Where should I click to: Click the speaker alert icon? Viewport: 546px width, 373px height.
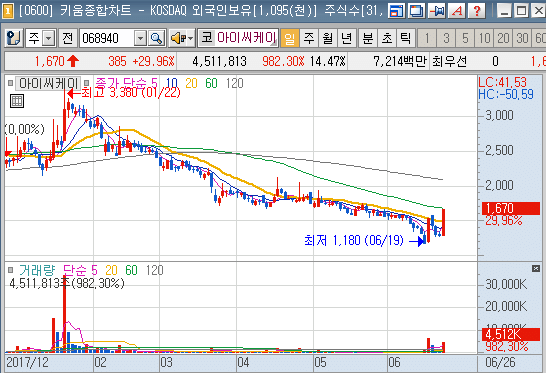click(178, 38)
